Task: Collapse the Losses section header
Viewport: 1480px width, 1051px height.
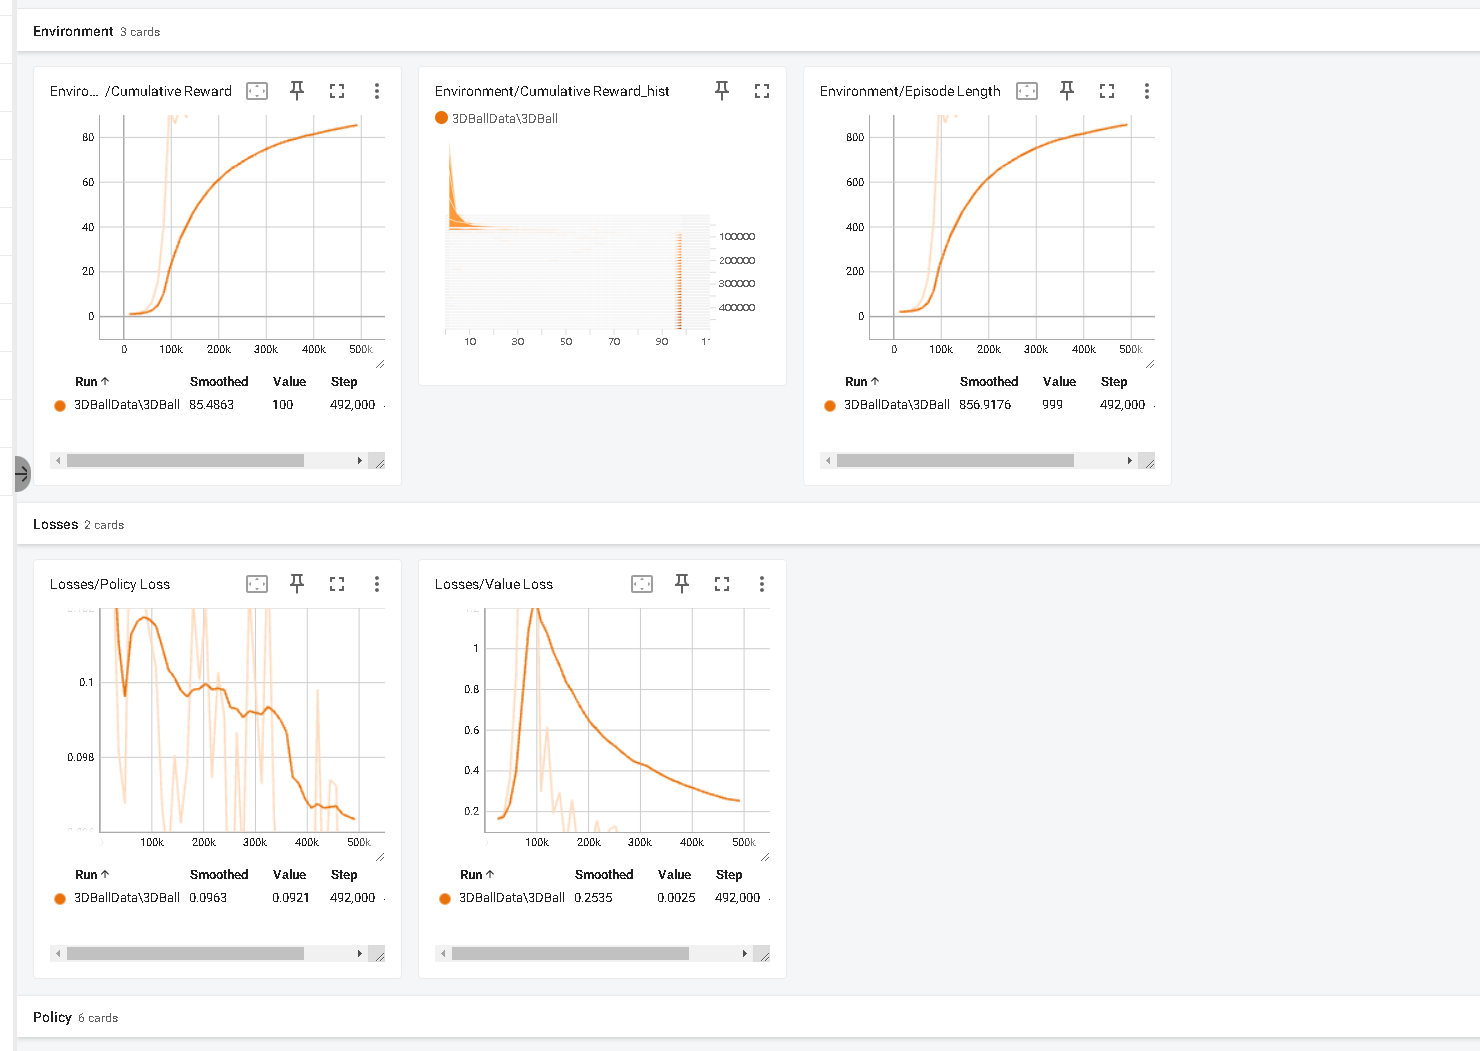Action: pyautogui.click(x=748, y=524)
